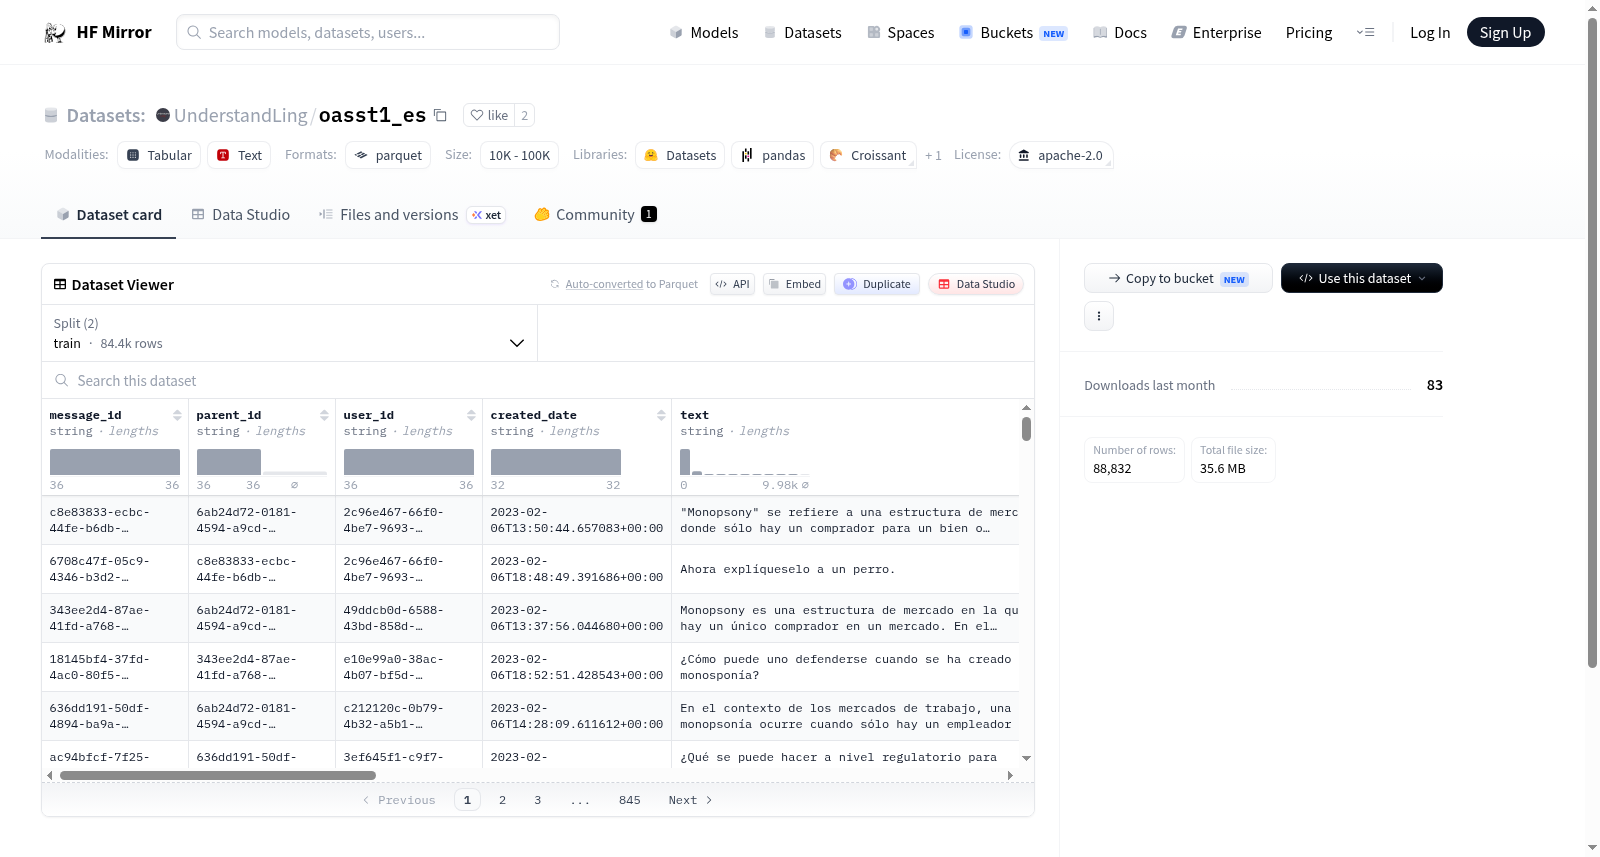The width and height of the screenshot is (1600, 857).
Task: Click the Dataset Viewer table icon
Action: tap(60, 284)
